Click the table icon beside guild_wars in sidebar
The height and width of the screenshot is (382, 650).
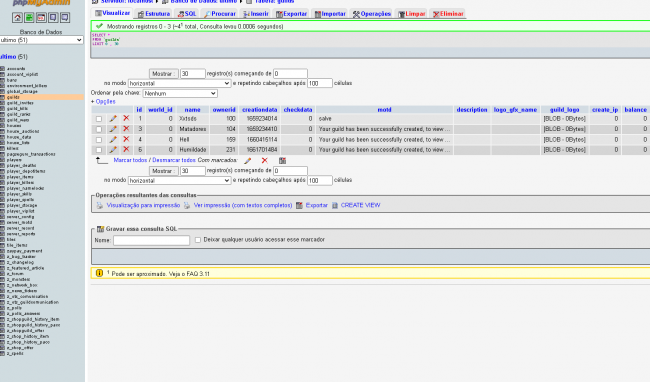tap(2, 120)
